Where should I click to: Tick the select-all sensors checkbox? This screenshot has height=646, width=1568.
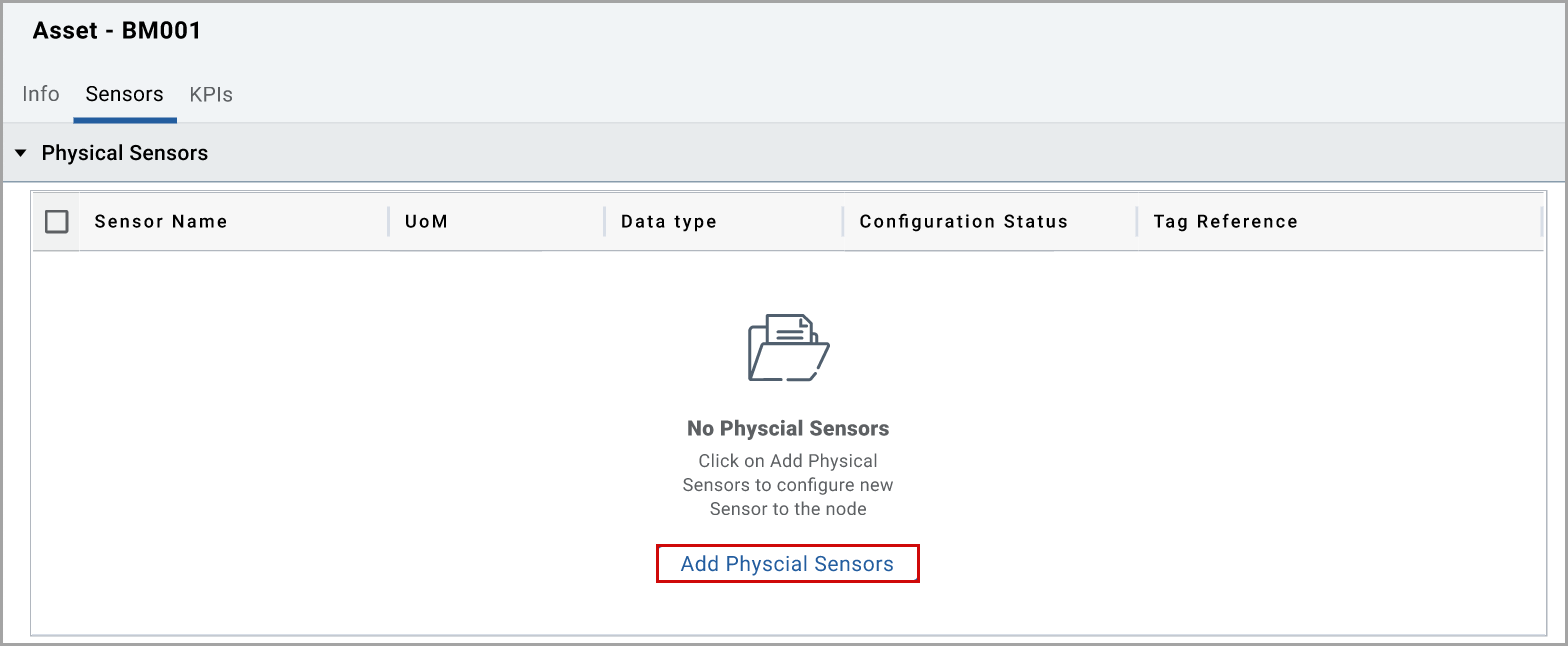coord(57,221)
